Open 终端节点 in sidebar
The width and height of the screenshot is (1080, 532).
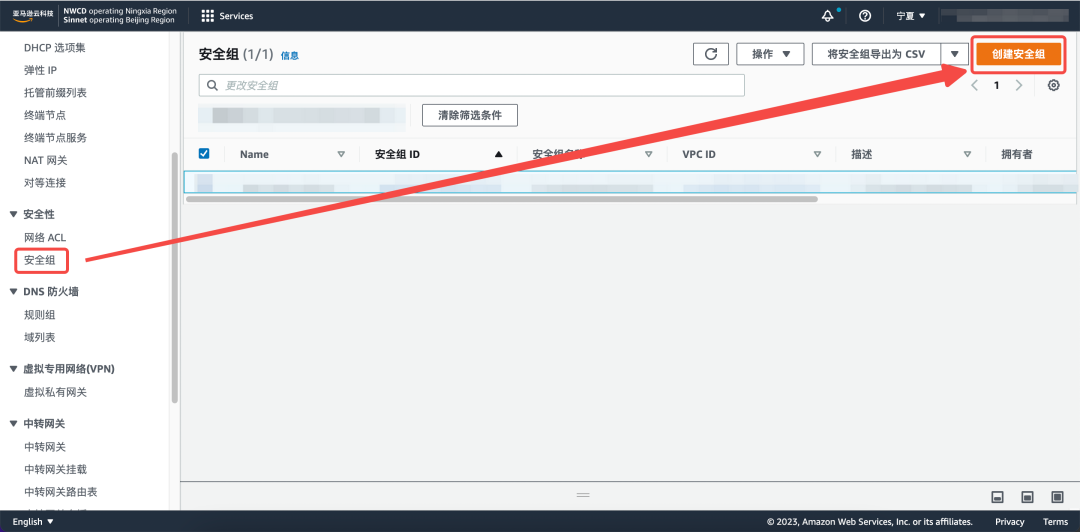click(45, 115)
